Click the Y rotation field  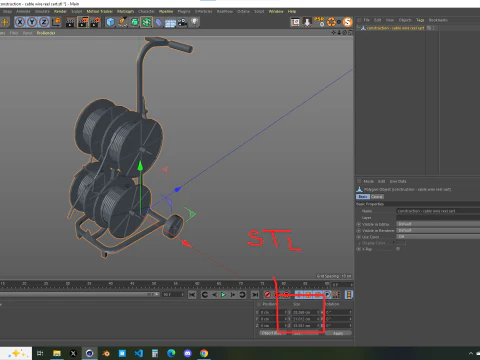339,319
